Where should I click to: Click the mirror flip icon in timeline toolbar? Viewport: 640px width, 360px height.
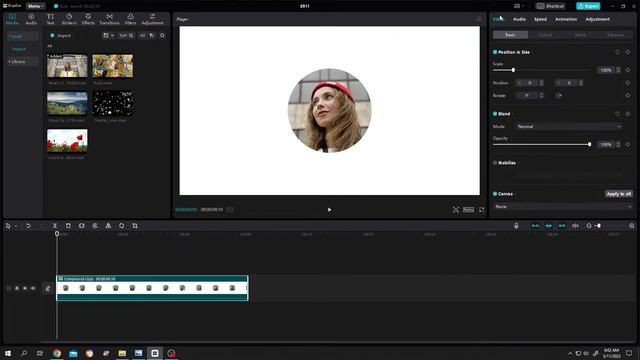tap(108, 226)
